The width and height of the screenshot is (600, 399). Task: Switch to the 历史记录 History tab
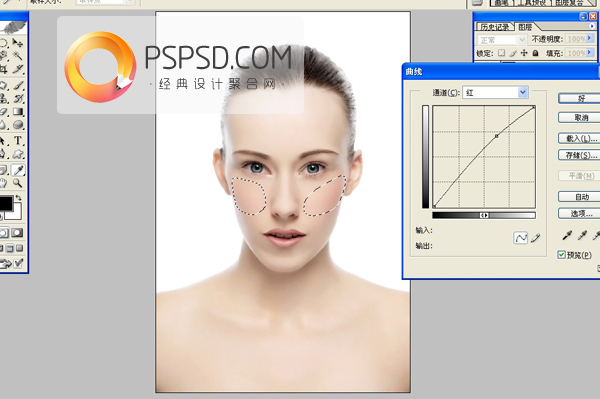click(494, 27)
